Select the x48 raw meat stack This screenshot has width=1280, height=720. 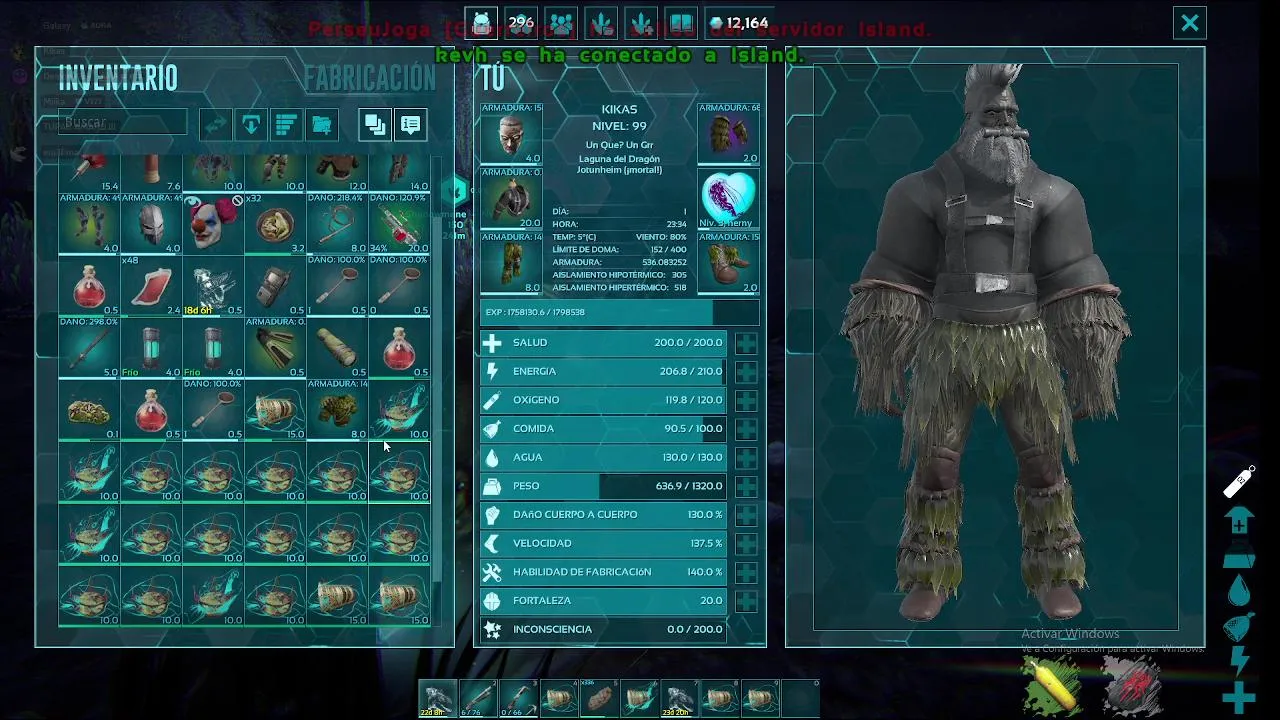[151, 286]
